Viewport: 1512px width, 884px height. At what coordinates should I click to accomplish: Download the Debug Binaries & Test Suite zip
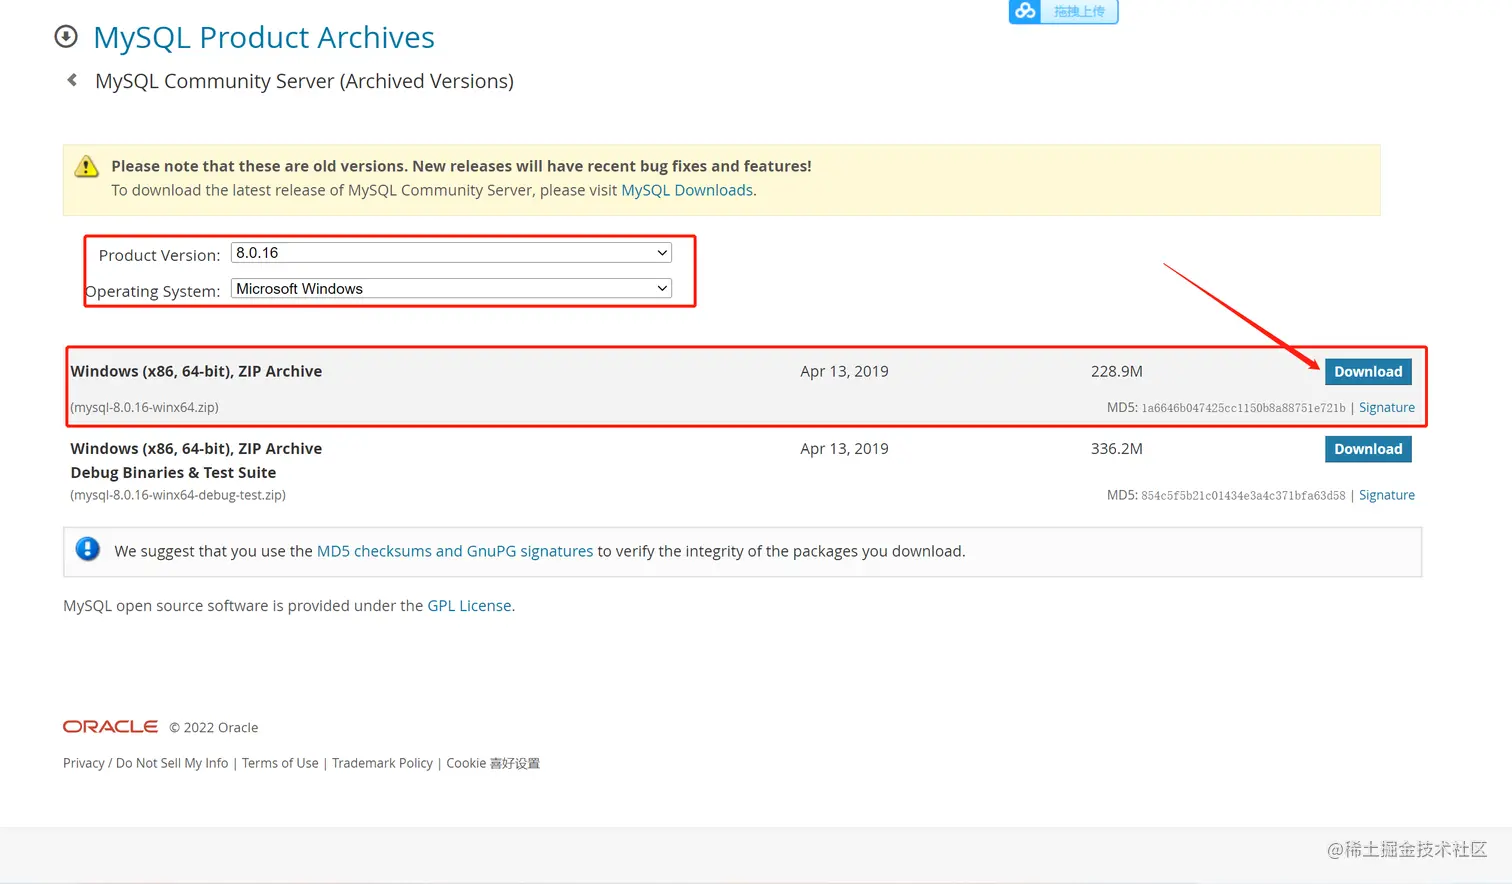point(1368,449)
